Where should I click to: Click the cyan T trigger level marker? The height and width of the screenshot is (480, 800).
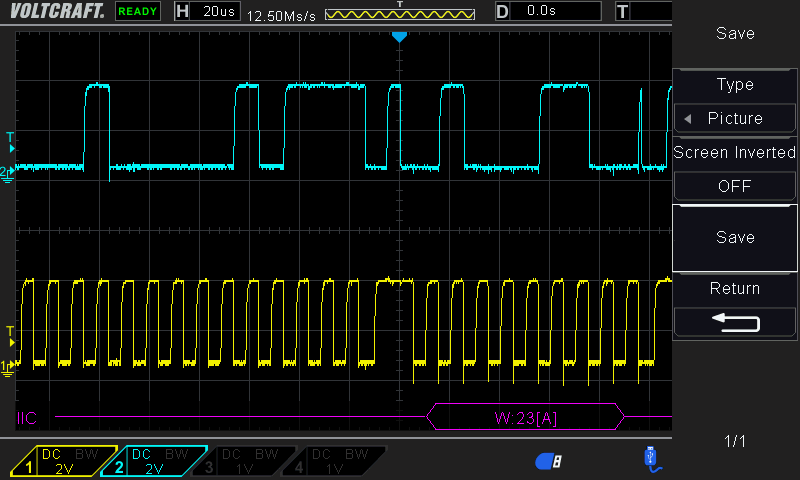(10, 137)
